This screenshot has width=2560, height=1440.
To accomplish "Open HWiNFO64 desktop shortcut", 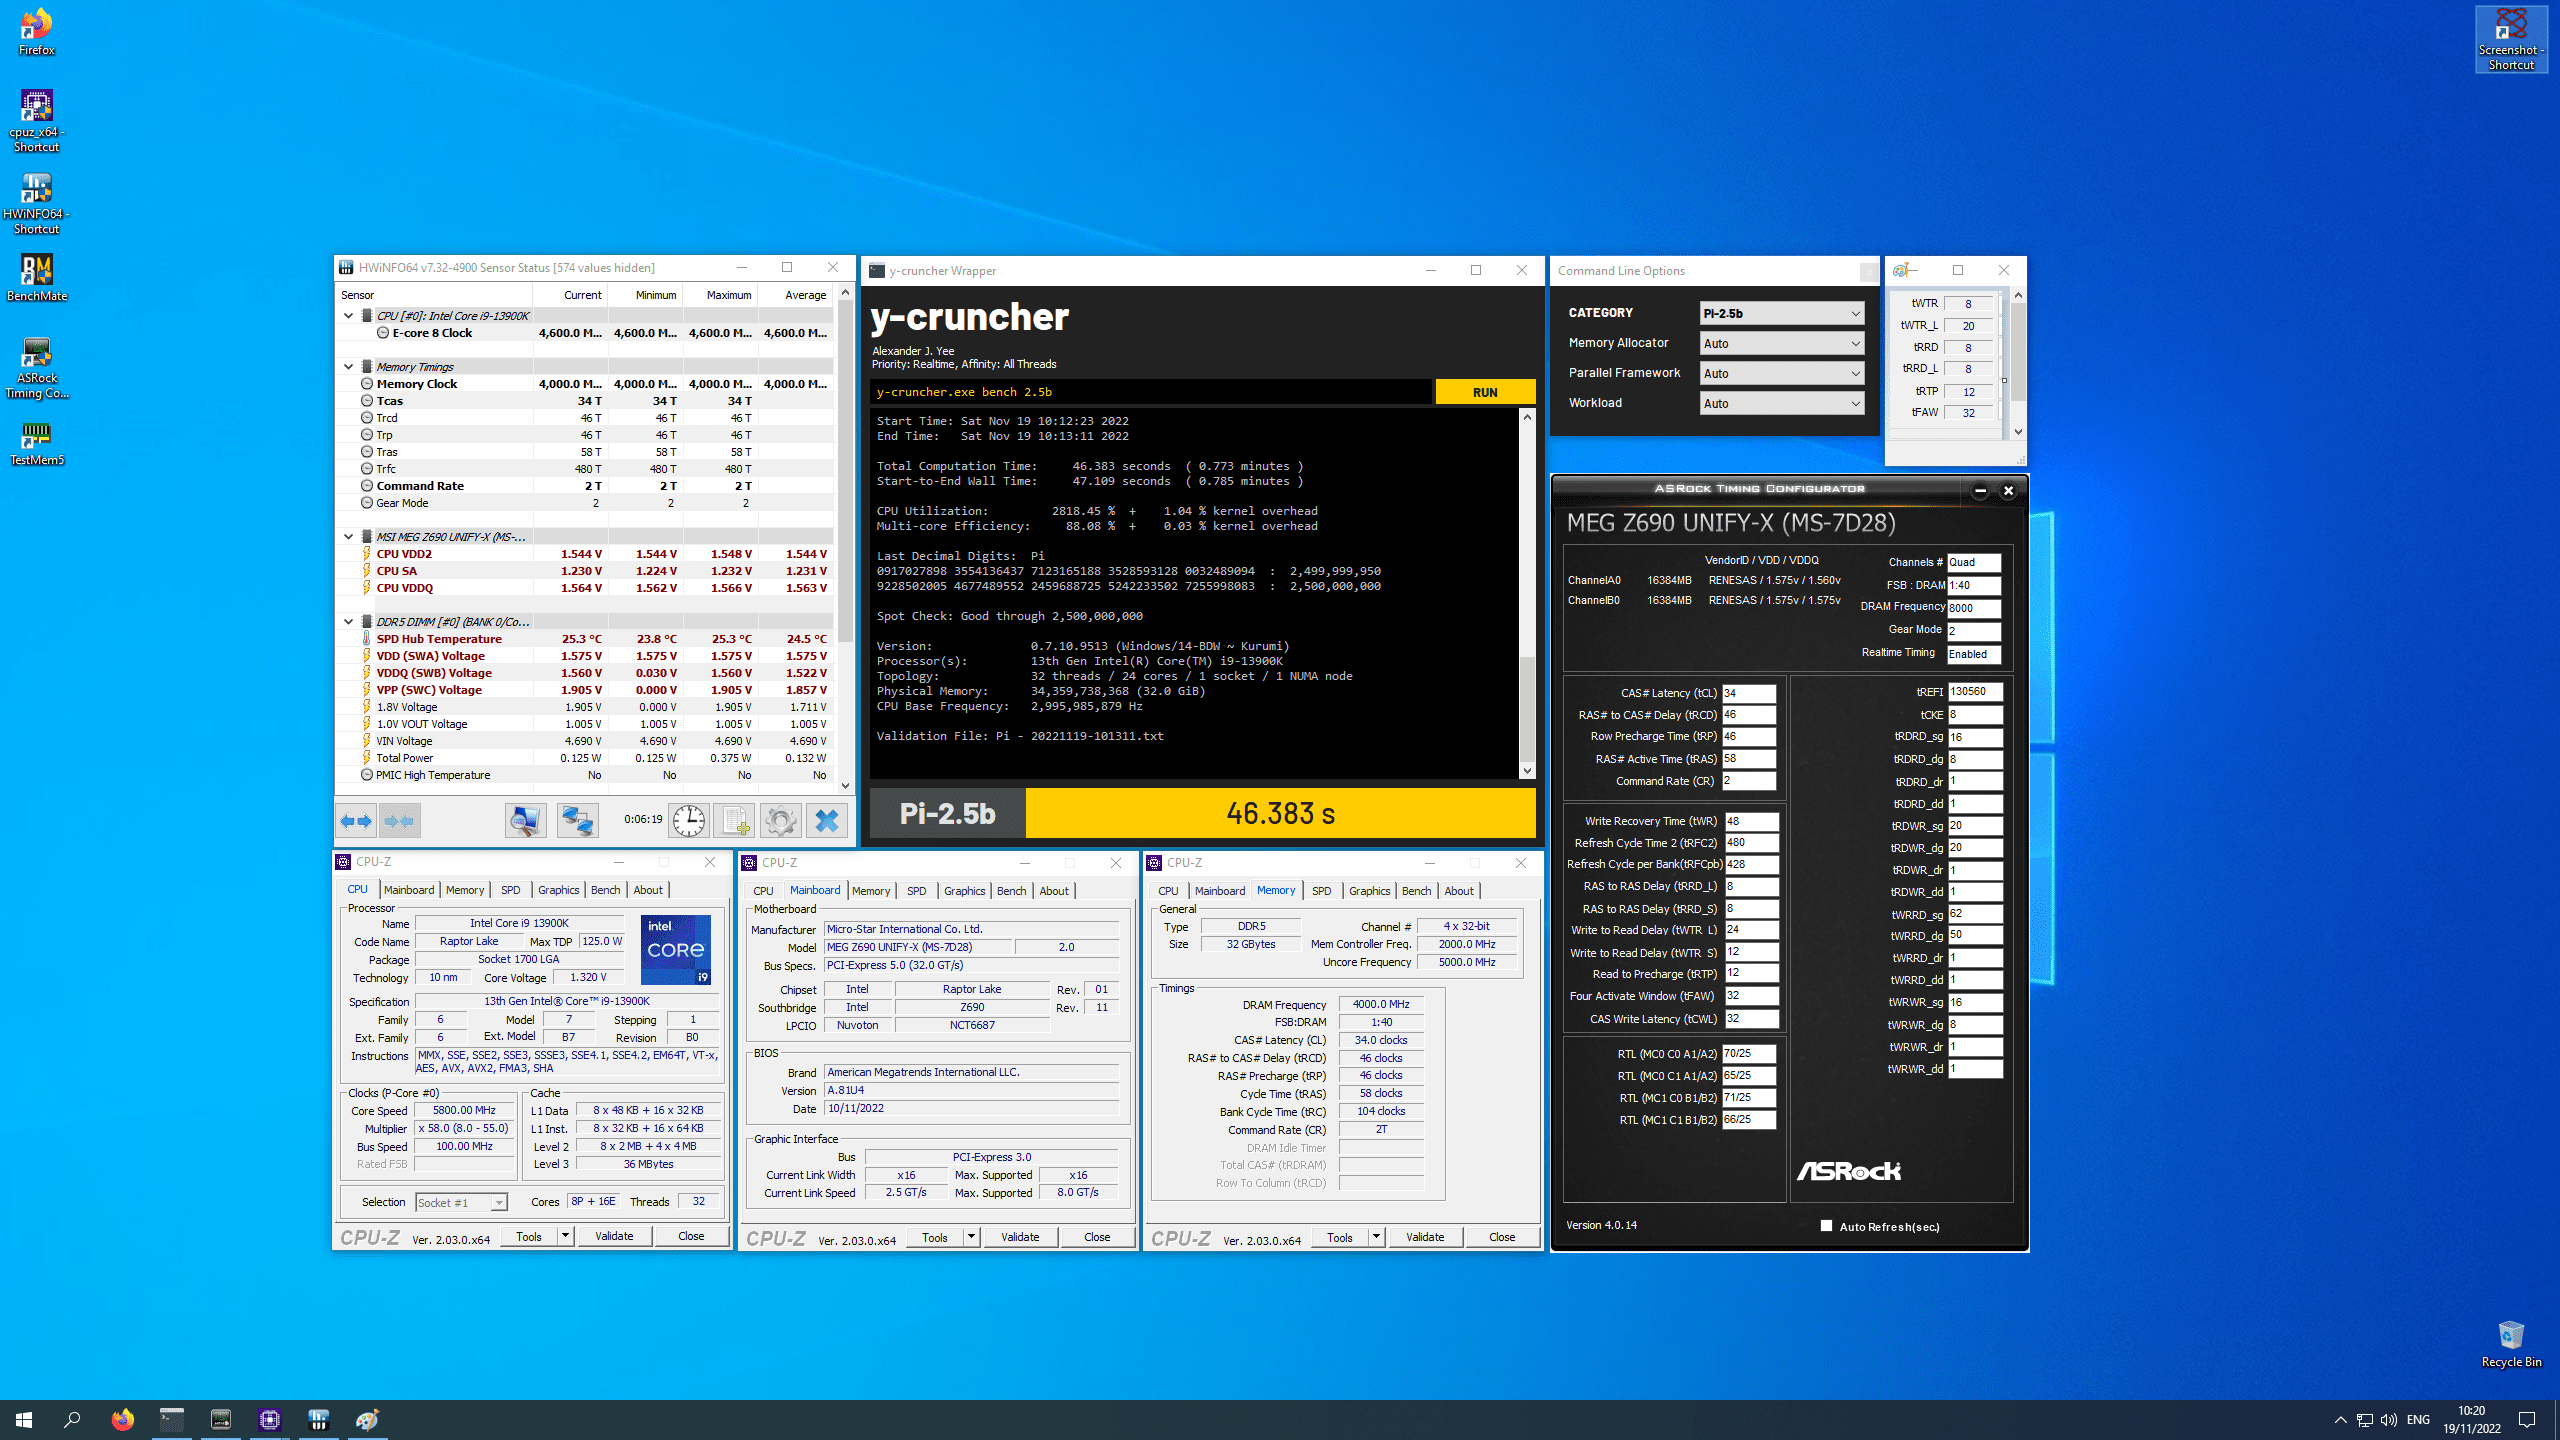I will point(36,203).
